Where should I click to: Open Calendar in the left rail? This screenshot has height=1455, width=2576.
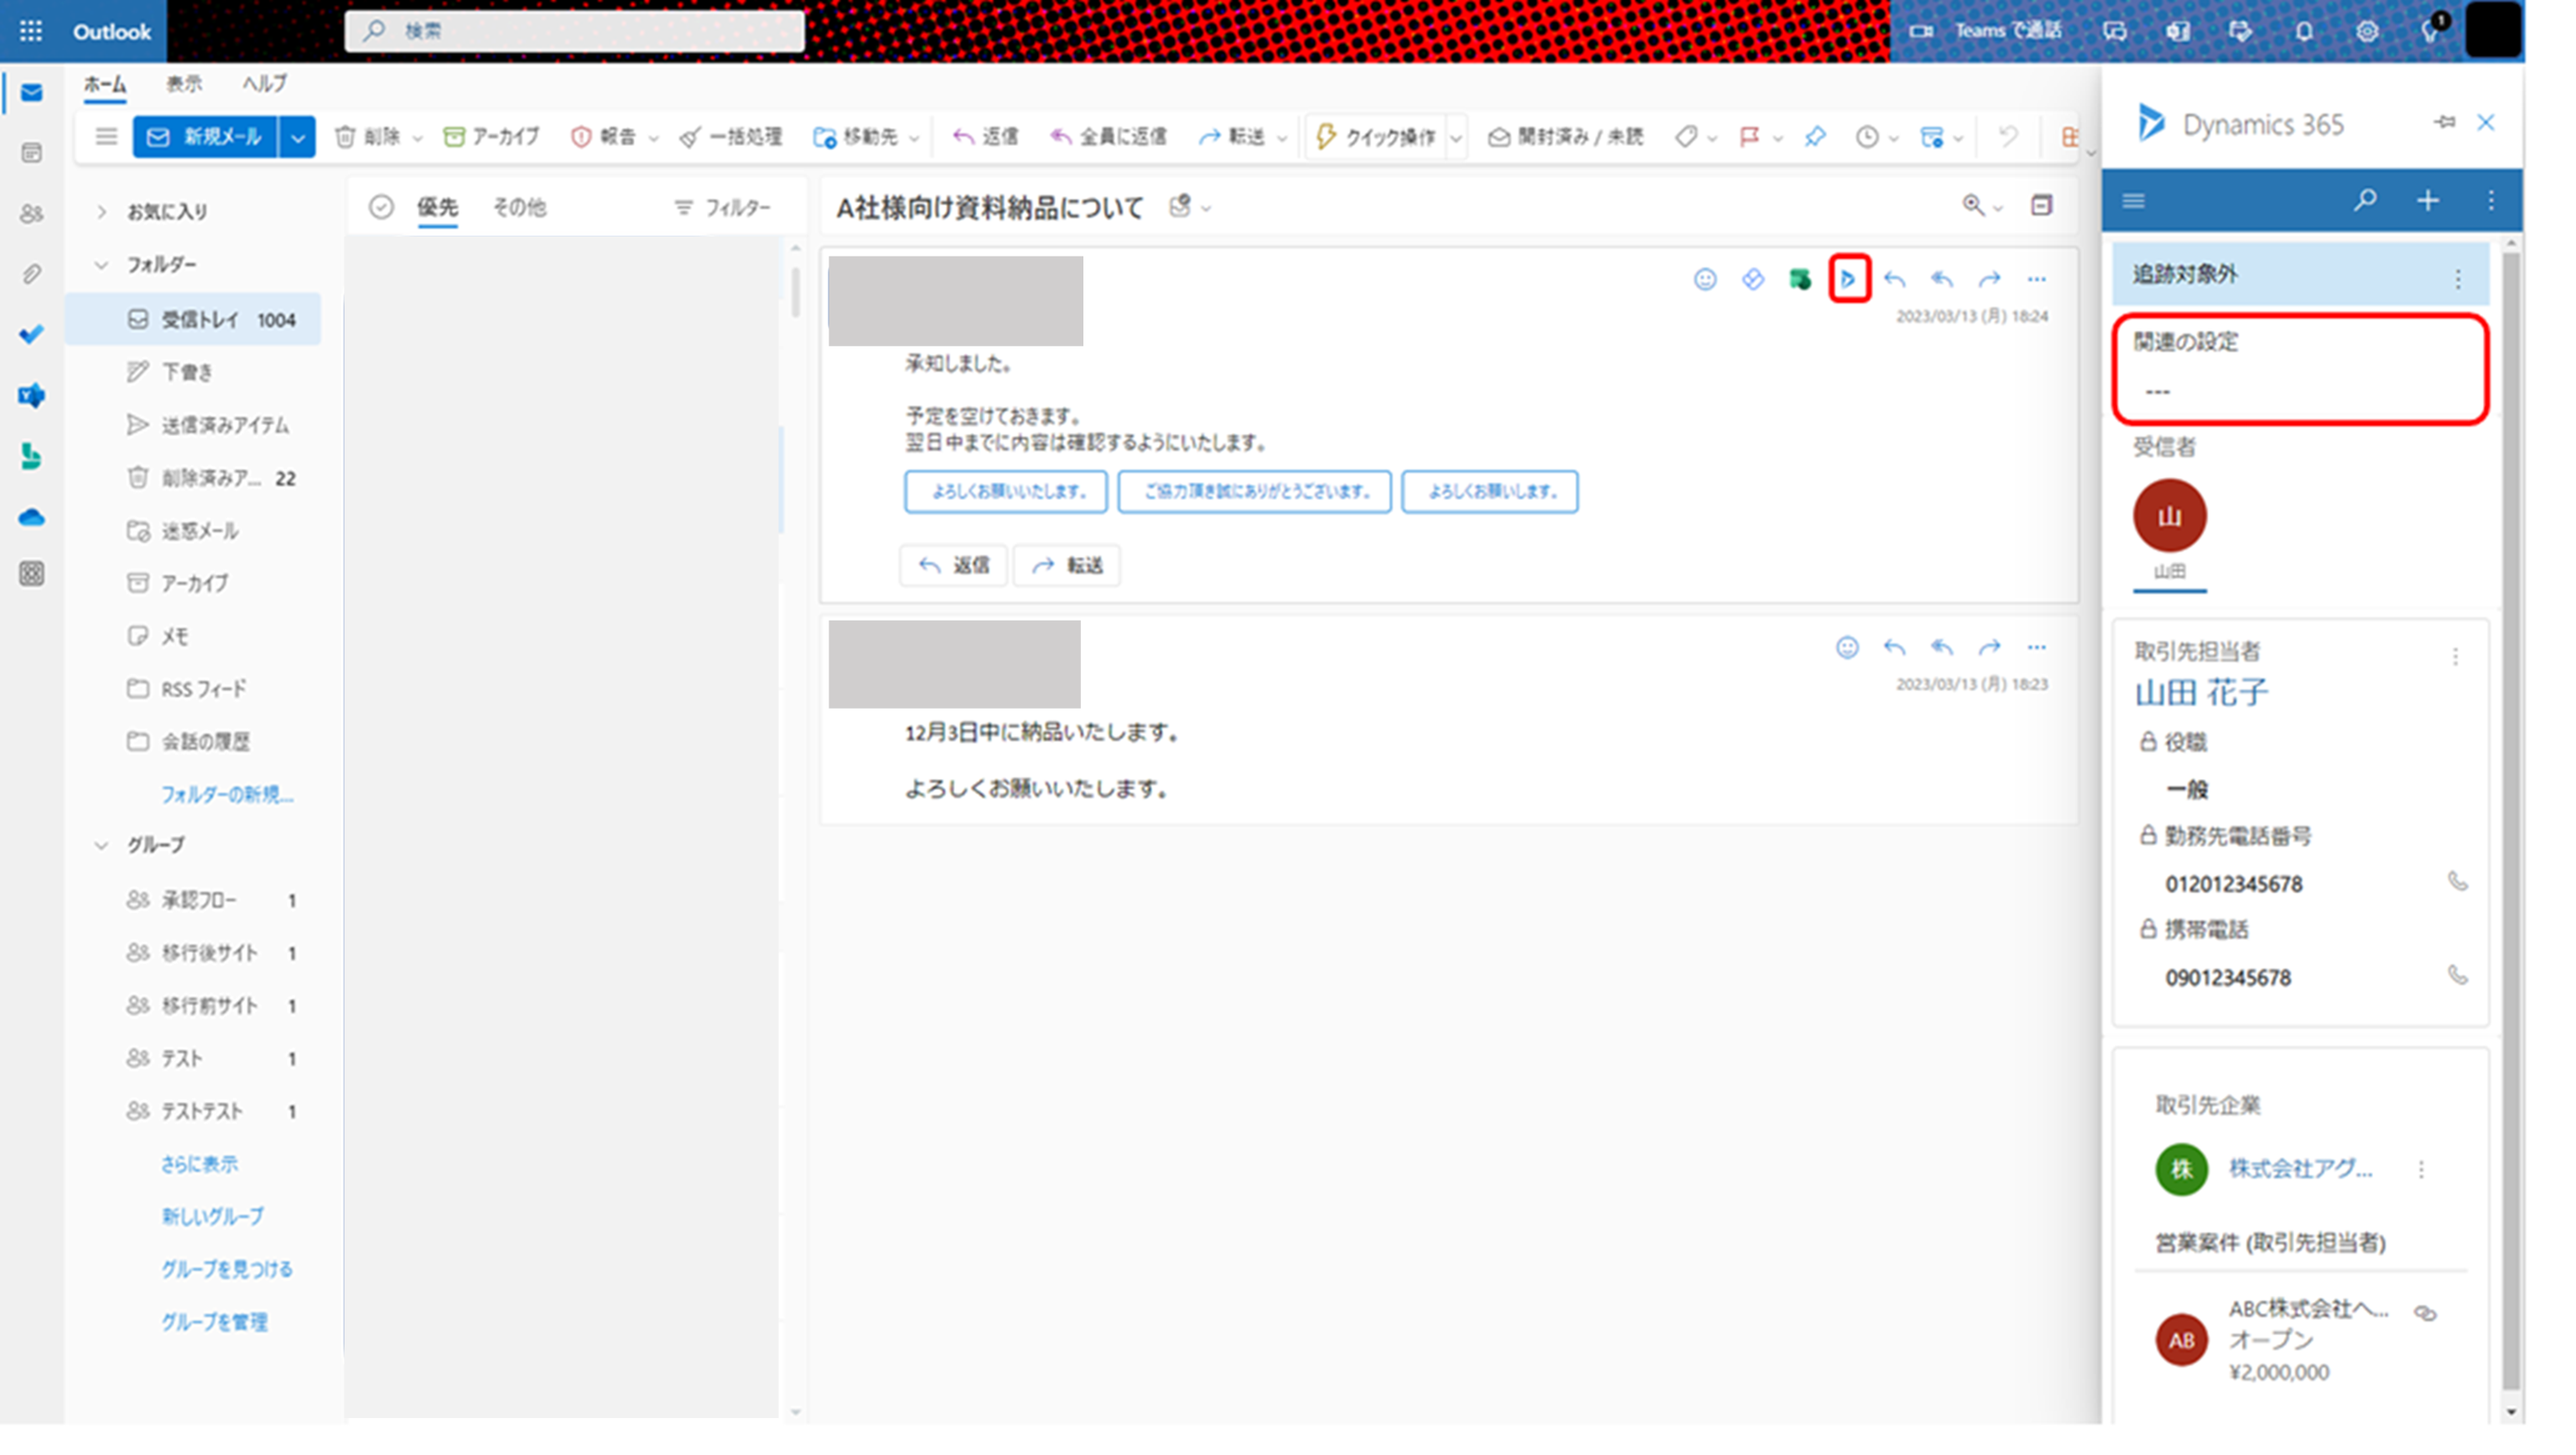coord(31,152)
